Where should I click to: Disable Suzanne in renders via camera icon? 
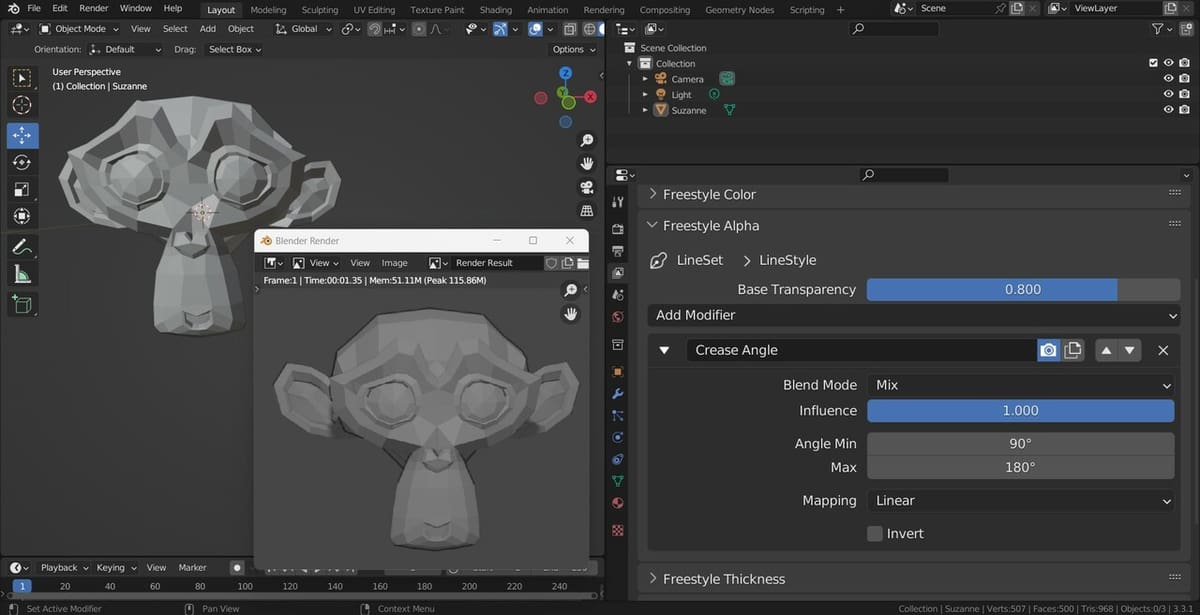point(1184,110)
